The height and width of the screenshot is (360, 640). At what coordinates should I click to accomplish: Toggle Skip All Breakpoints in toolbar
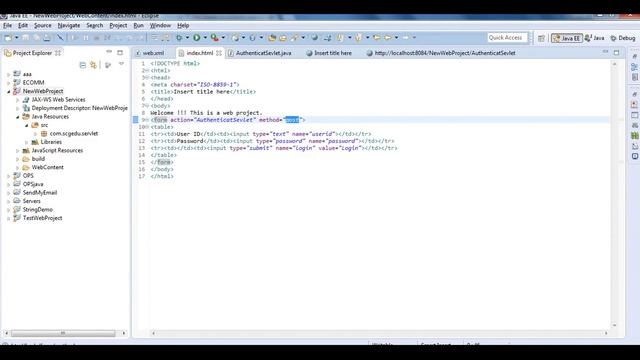60,38
